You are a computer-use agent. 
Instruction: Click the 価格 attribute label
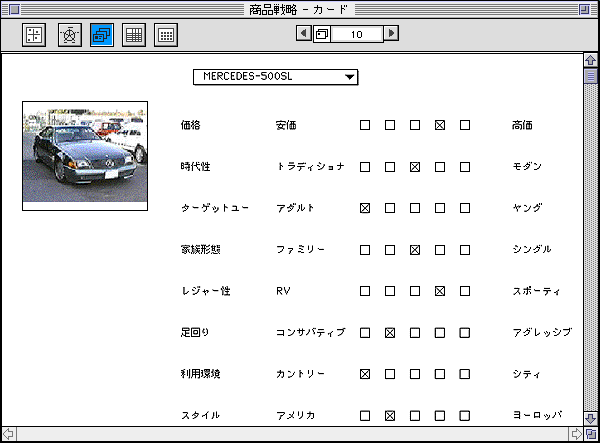(191, 125)
